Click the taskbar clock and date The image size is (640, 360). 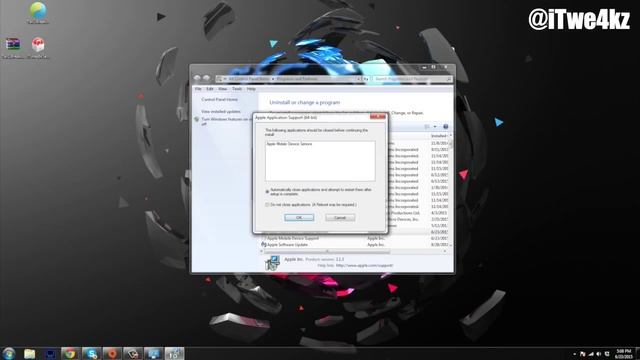click(x=624, y=354)
